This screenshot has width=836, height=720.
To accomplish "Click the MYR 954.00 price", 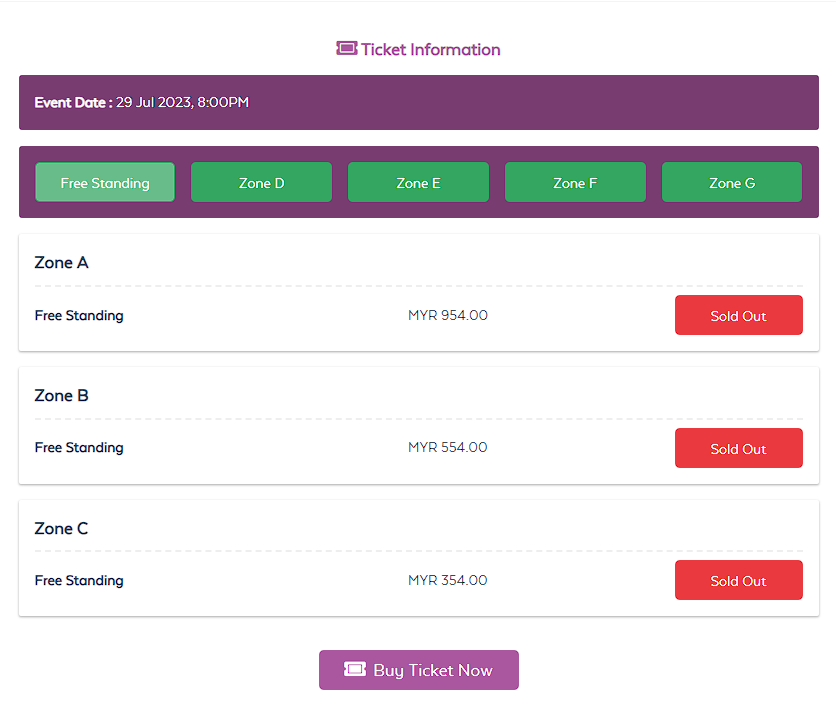I will (448, 315).
